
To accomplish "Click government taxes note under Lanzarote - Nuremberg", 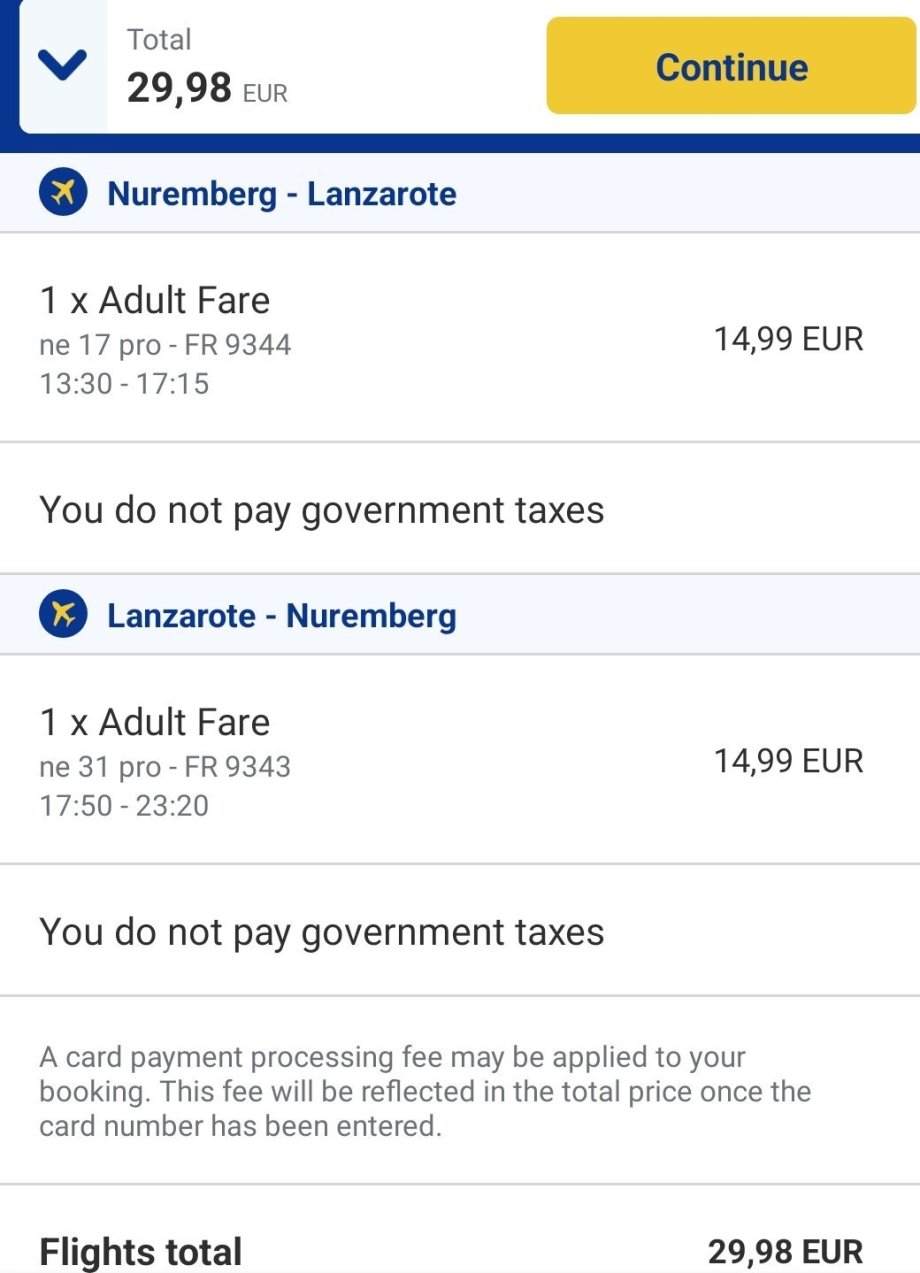I will pyautogui.click(x=322, y=932).
